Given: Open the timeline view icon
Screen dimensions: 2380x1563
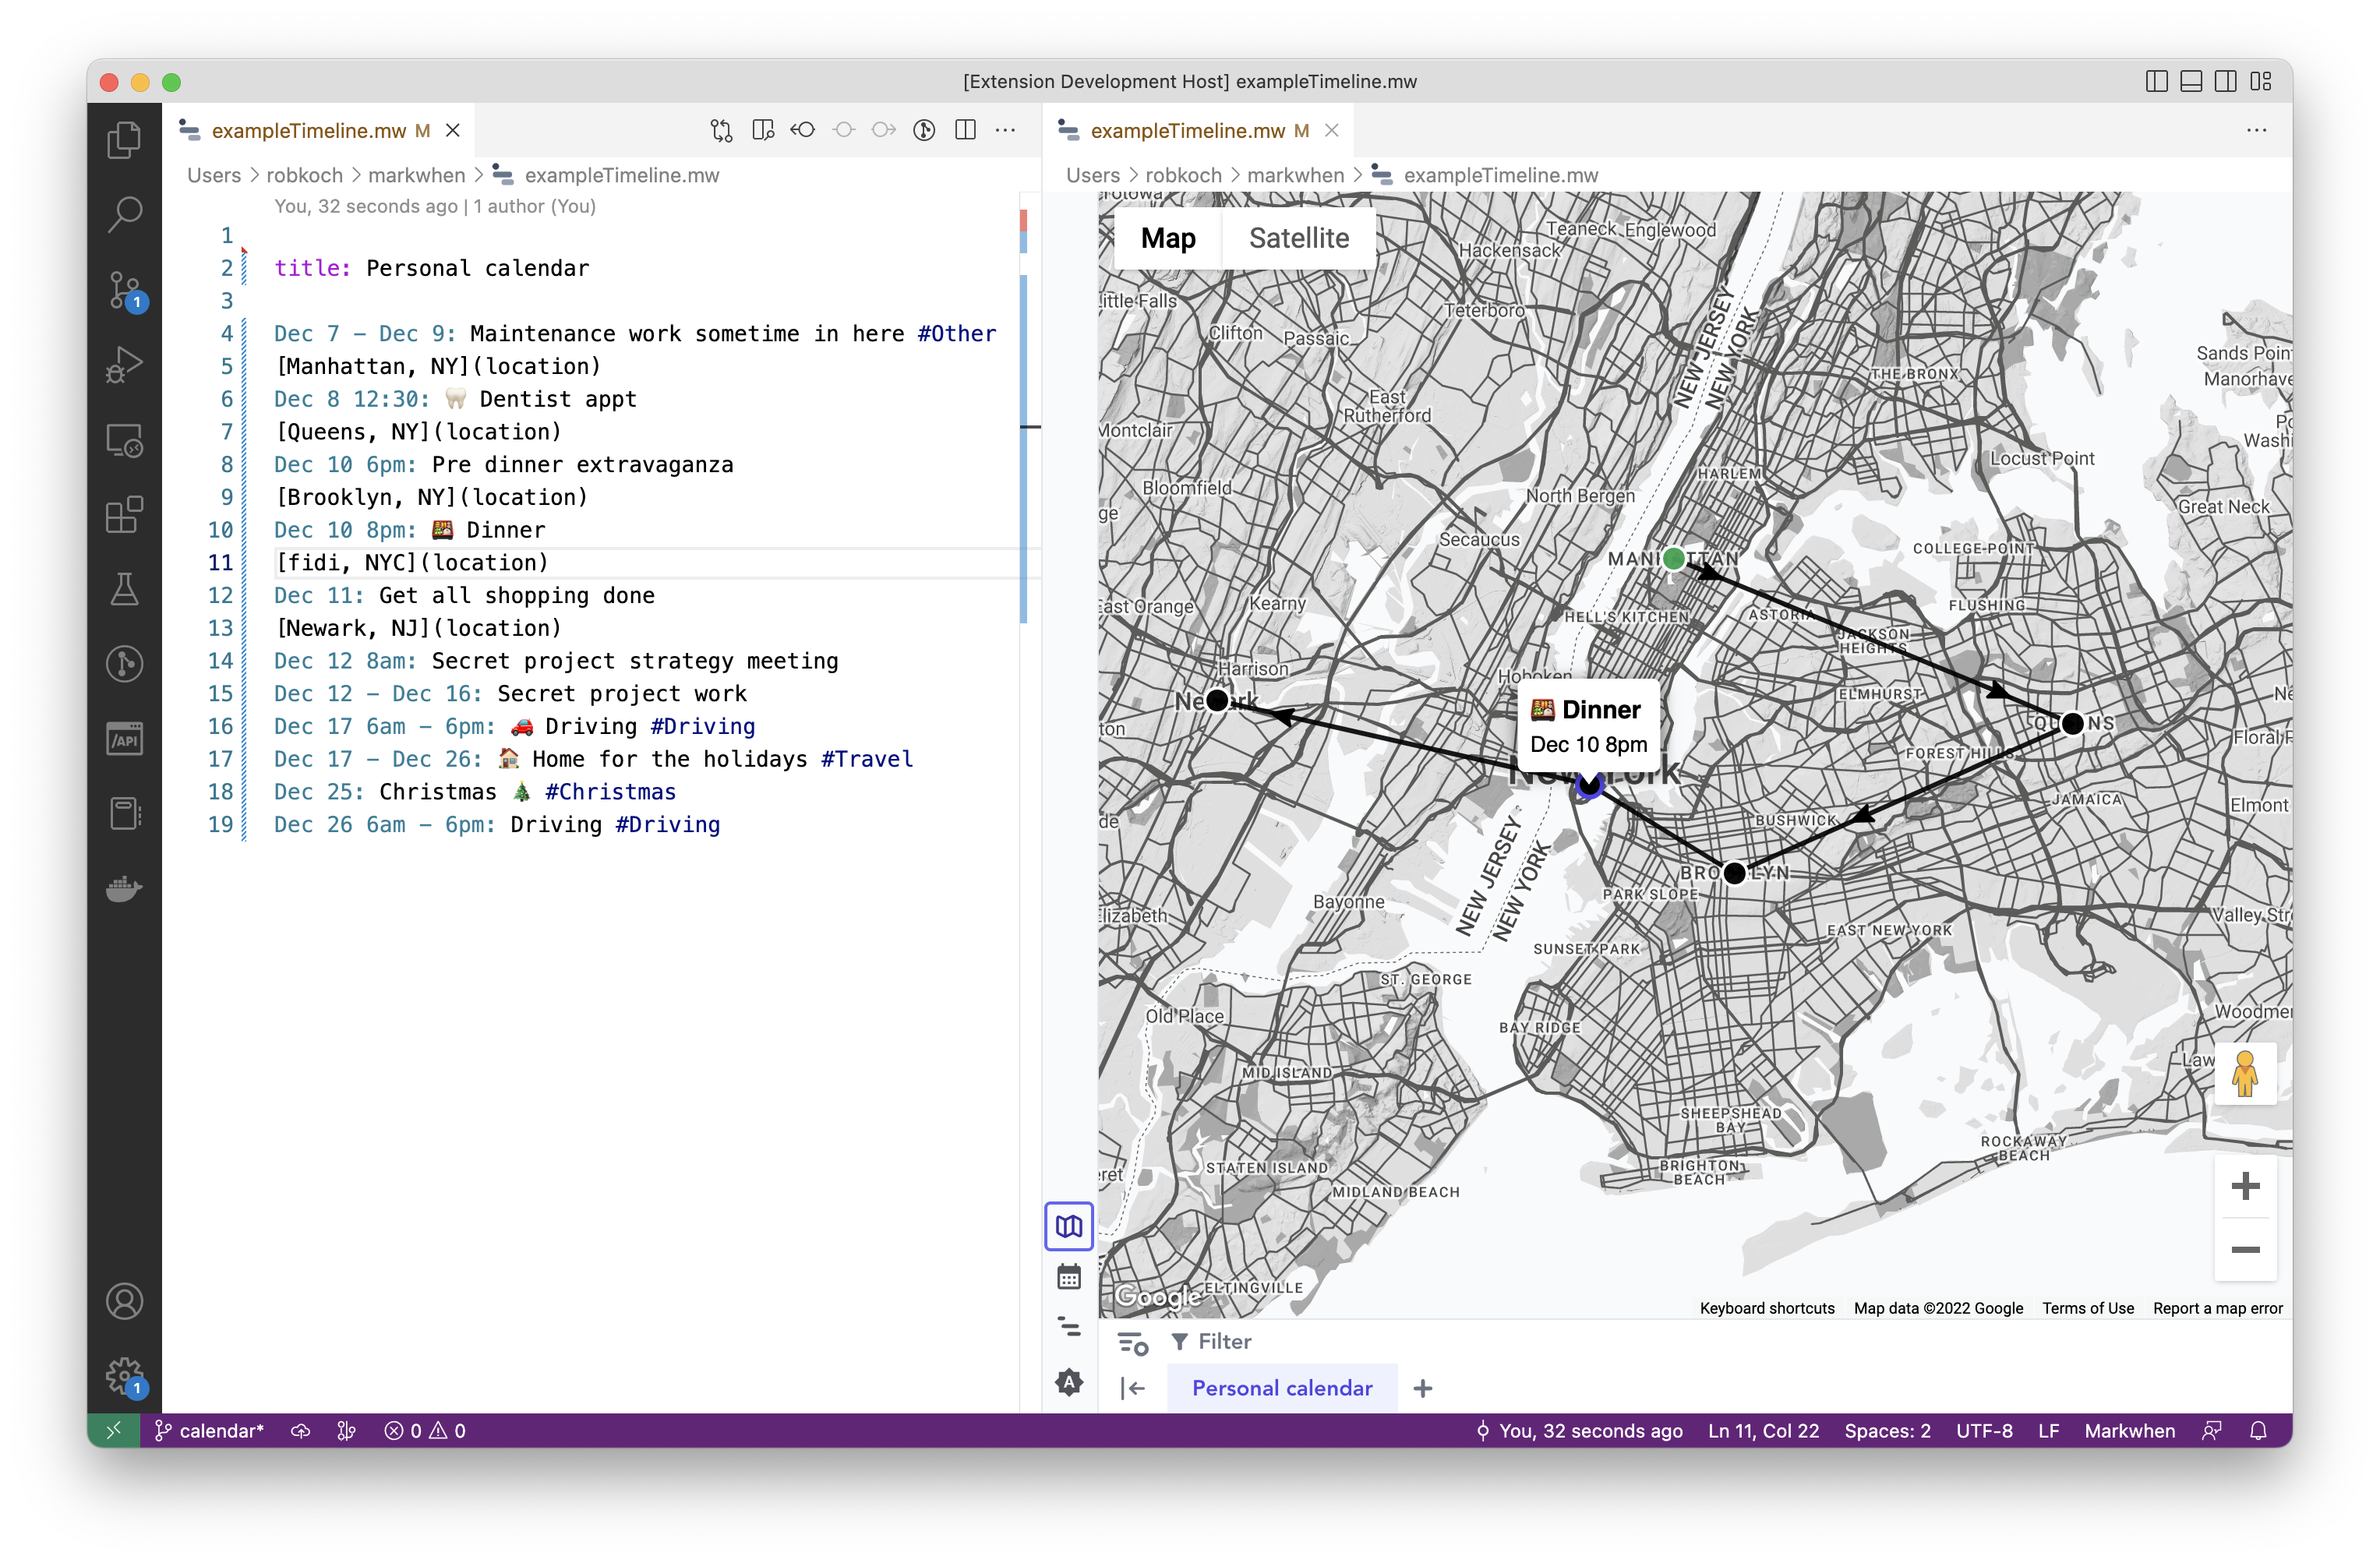Looking at the screenshot, I should pyautogui.click(x=1069, y=1327).
